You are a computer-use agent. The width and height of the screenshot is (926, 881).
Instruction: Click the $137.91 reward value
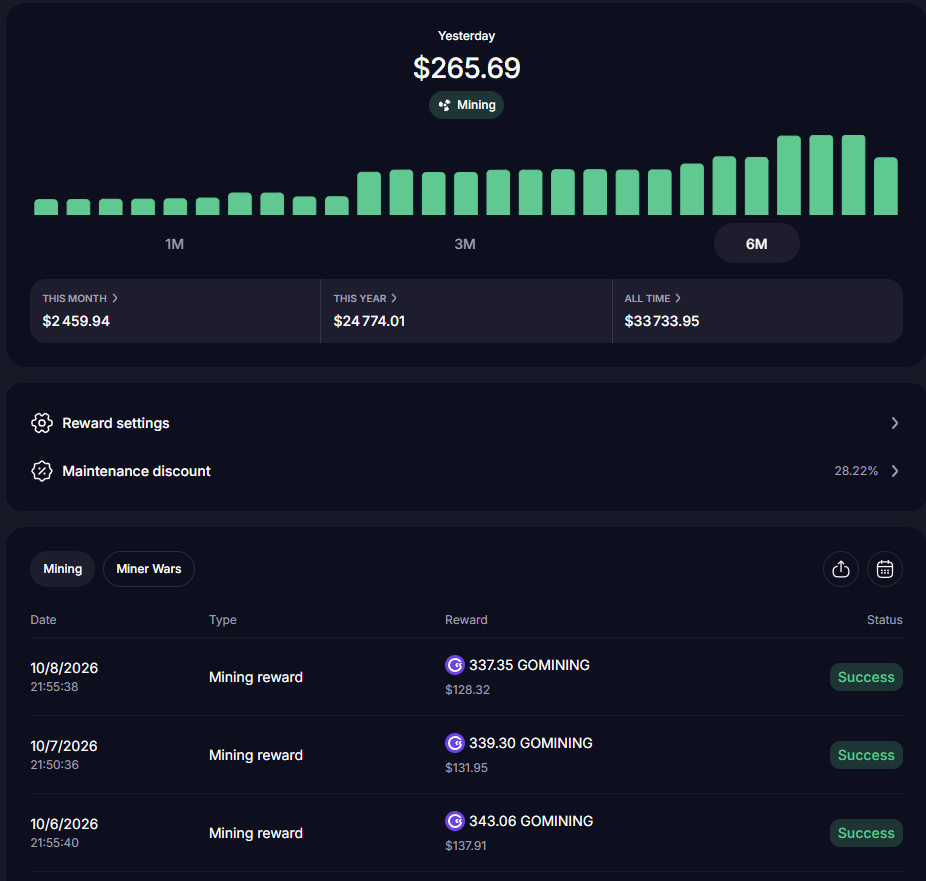(x=465, y=846)
